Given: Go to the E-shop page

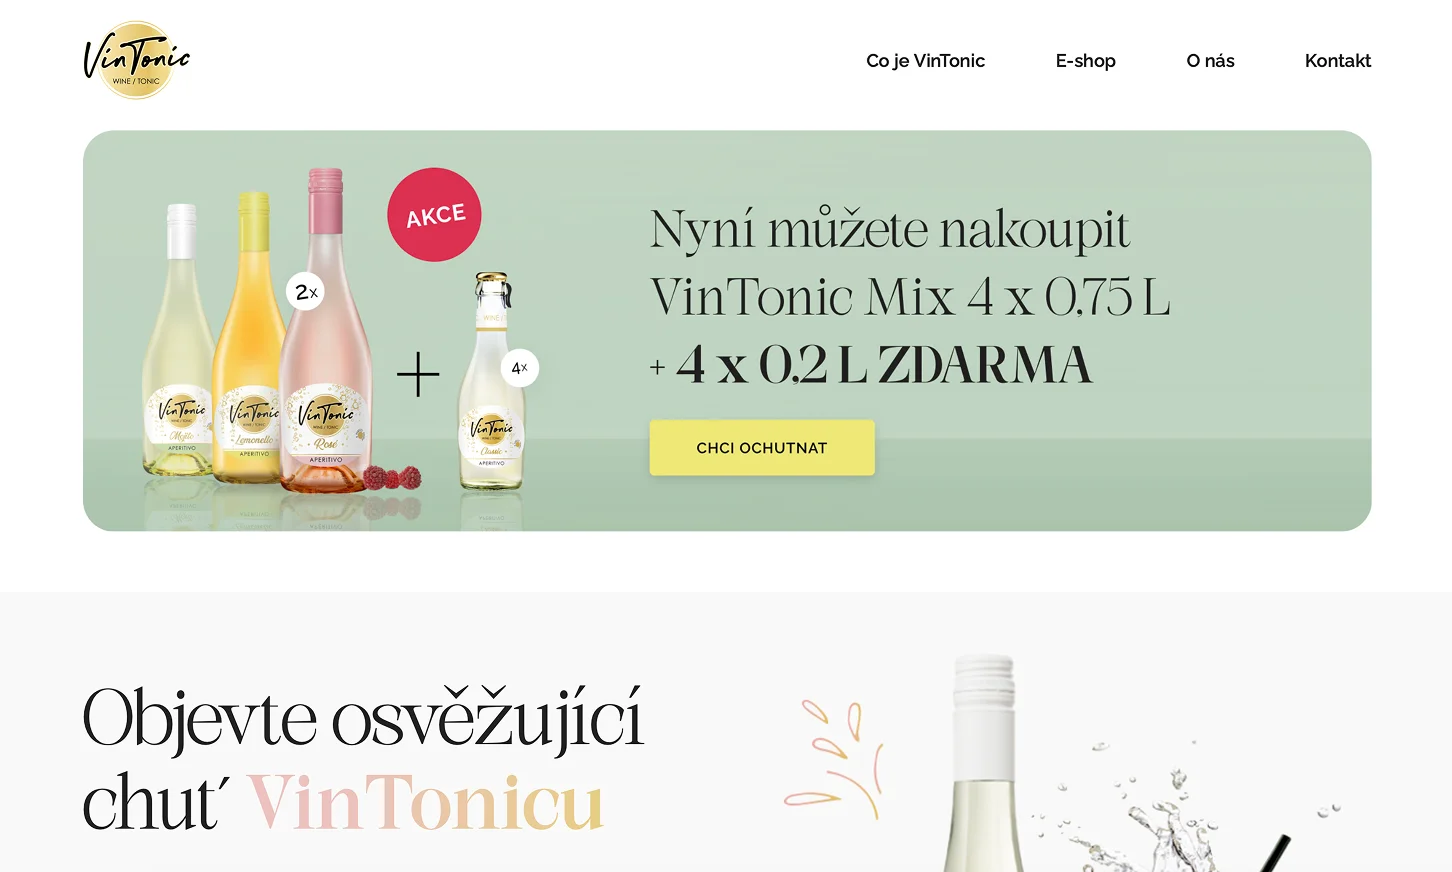Looking at the screenshot, I should pos(1085,61).
